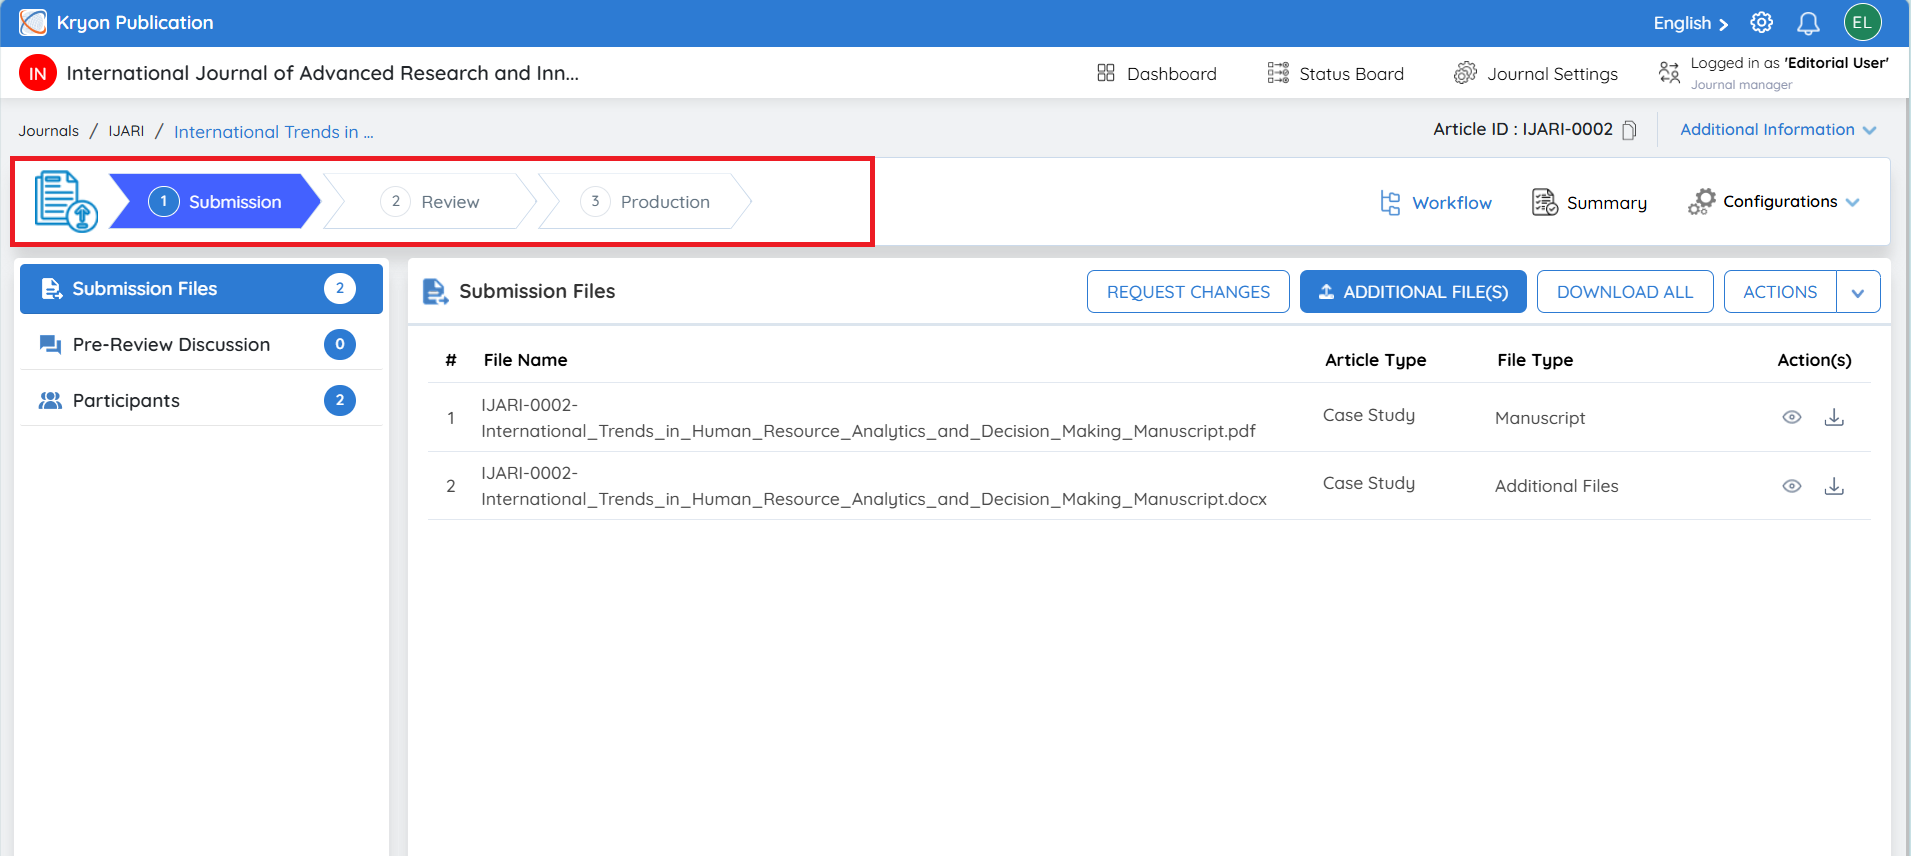Open the Workflow view
The height and width of the screenshot is (856, 1911).
click(1435, 203)
